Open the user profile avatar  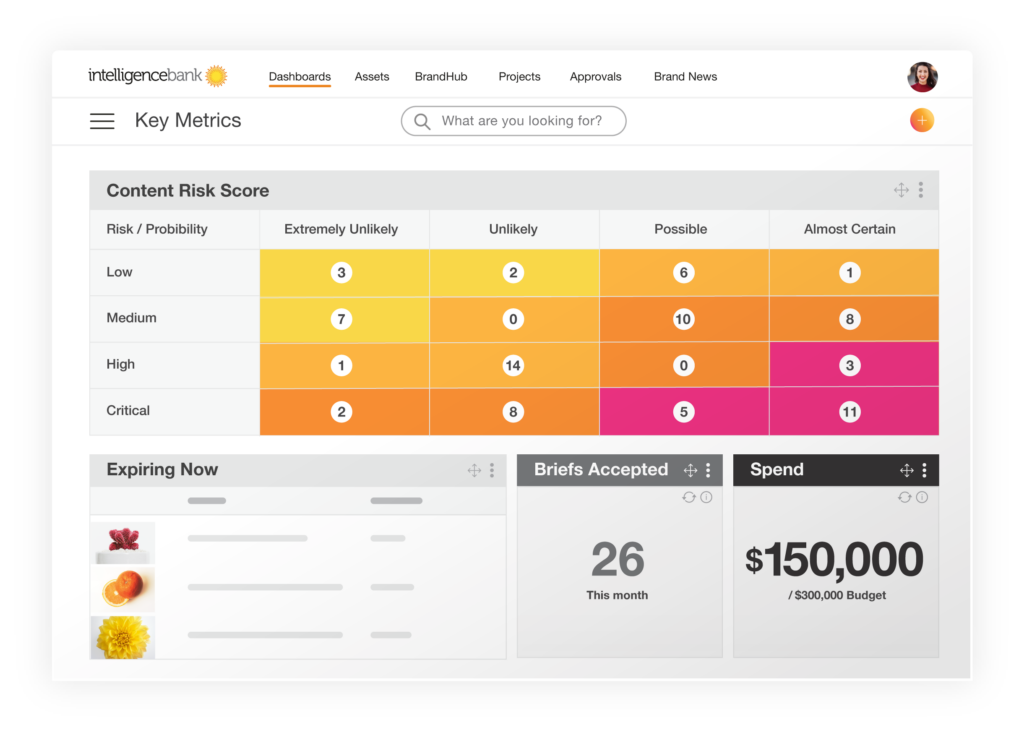coord(922,77)
